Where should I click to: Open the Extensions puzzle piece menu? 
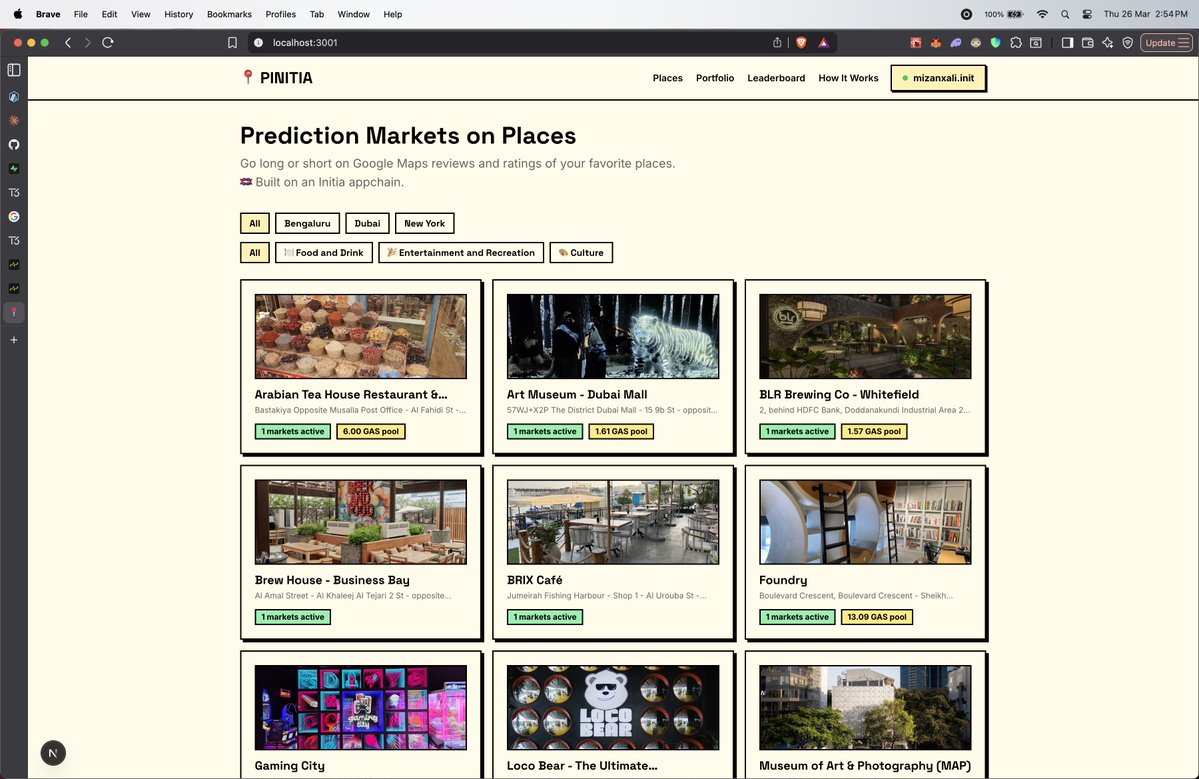tap(1015, 43)
